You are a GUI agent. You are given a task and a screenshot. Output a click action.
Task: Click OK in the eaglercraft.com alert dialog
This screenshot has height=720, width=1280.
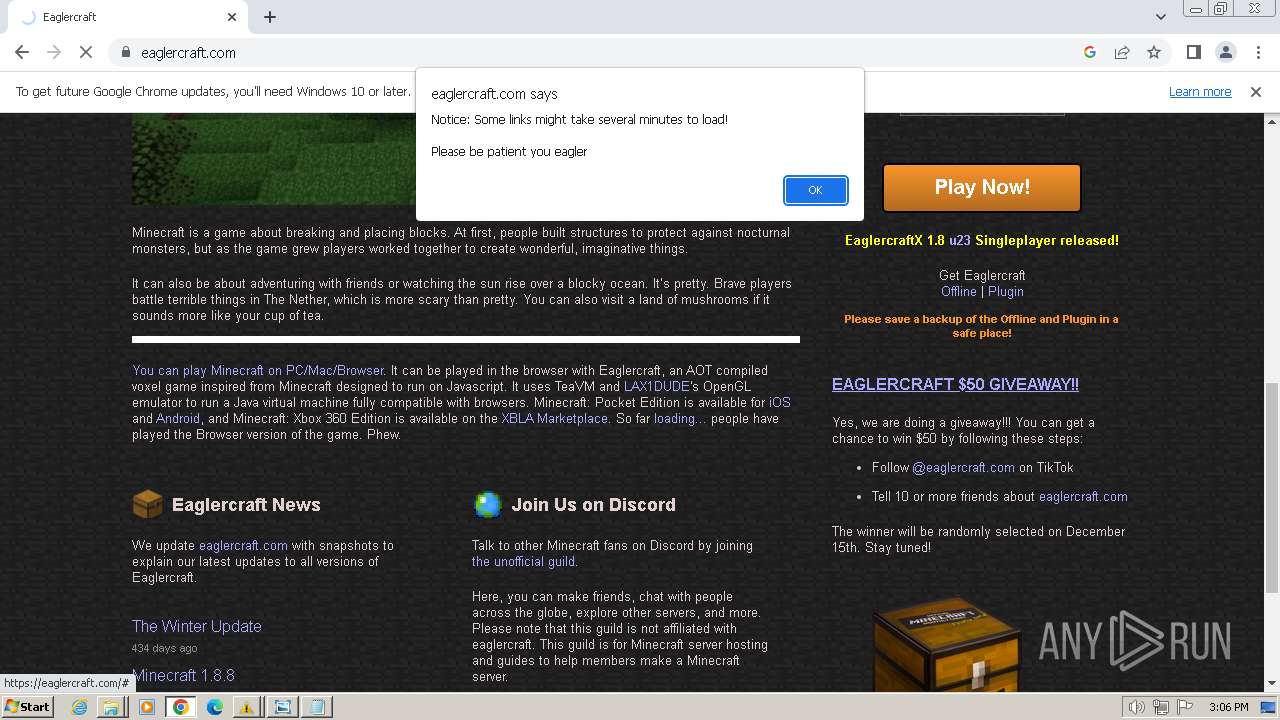tap(815, 190)
